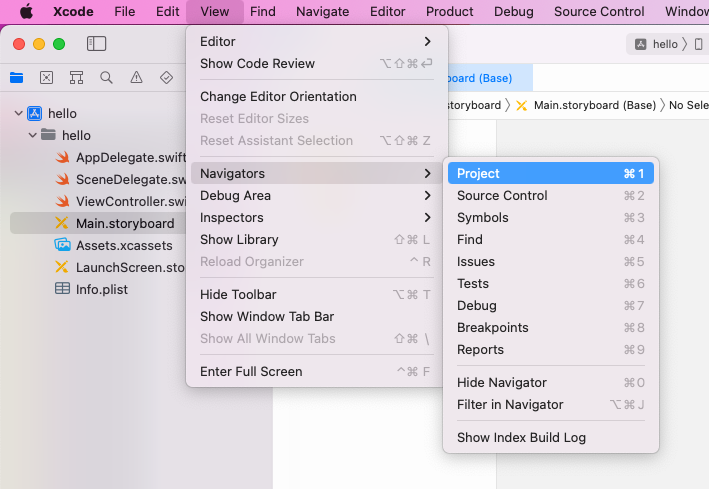Viewport: 709px width, 489px height.
Task: Open the Find menu
Action: (263, 11)
